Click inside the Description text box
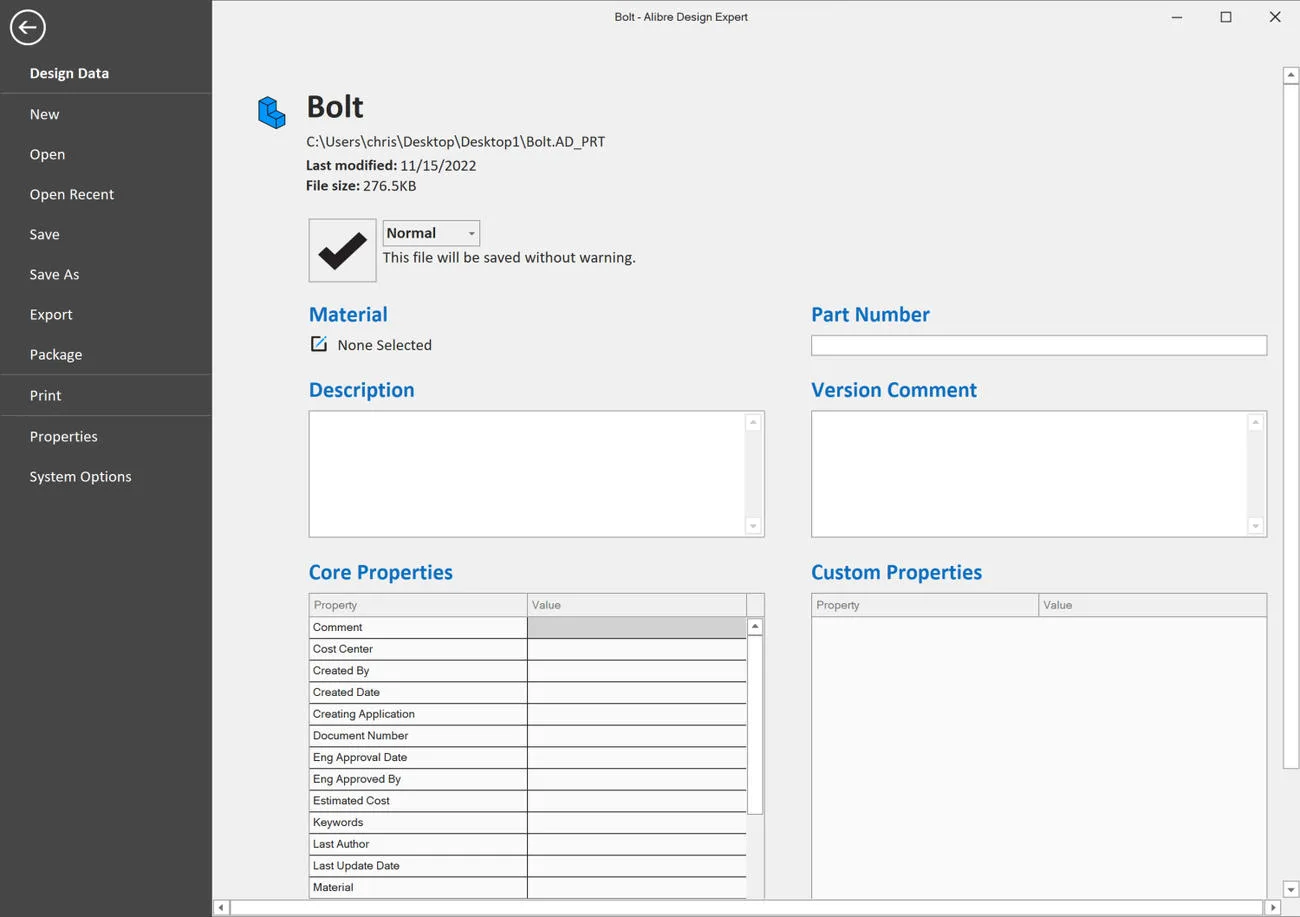 tap(527, 474)
